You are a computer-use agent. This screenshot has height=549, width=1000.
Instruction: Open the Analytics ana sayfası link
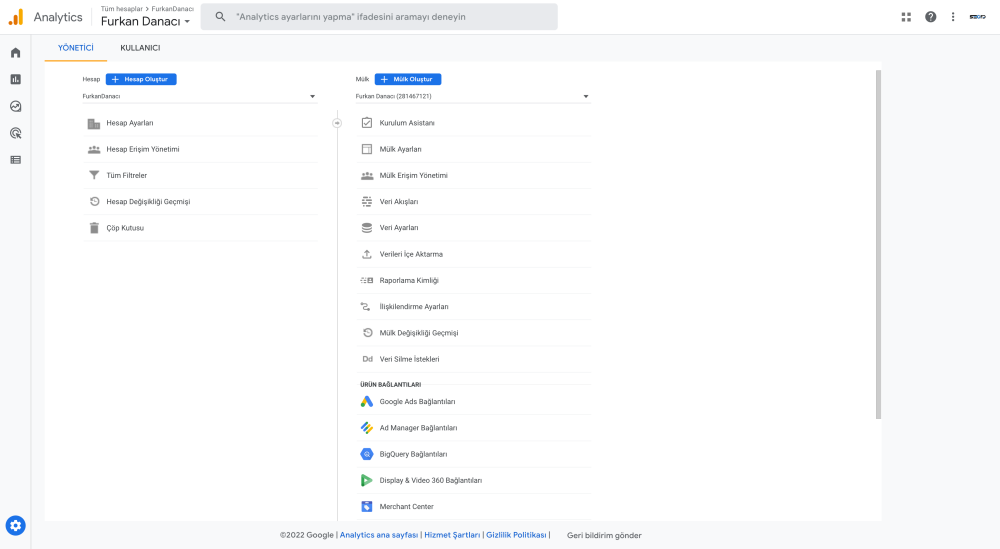click(379, 535)
